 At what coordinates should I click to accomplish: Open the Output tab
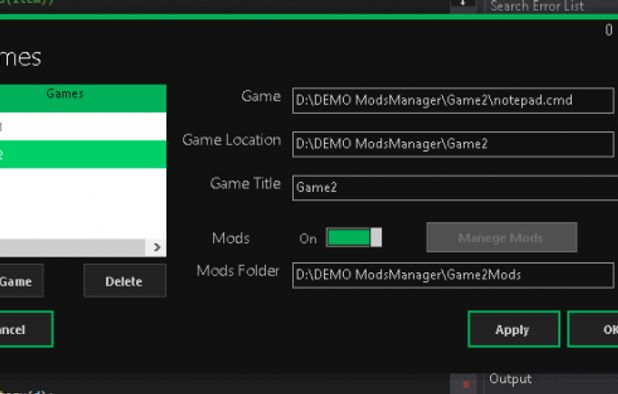[x=510, y=379]
